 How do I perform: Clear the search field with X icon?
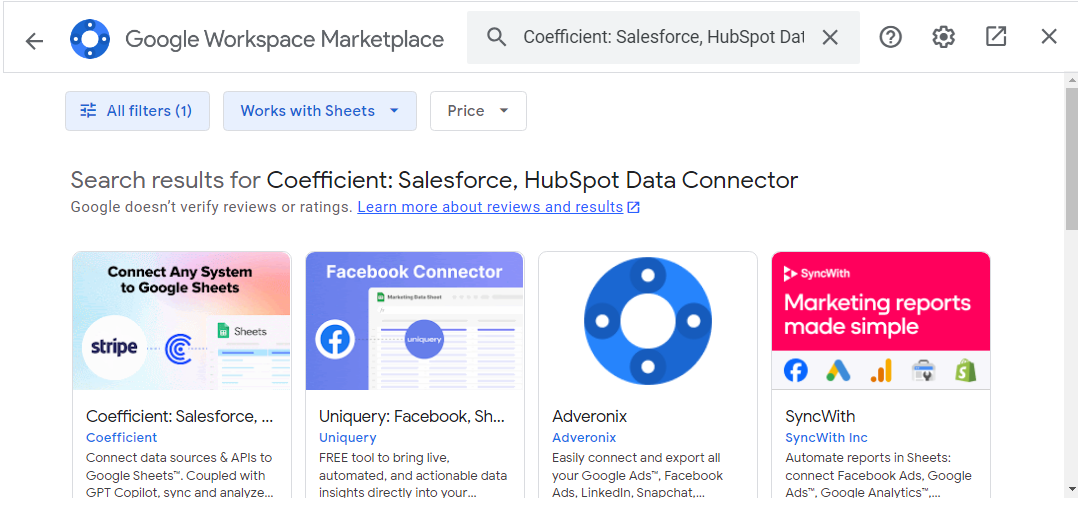click(830, 38)
